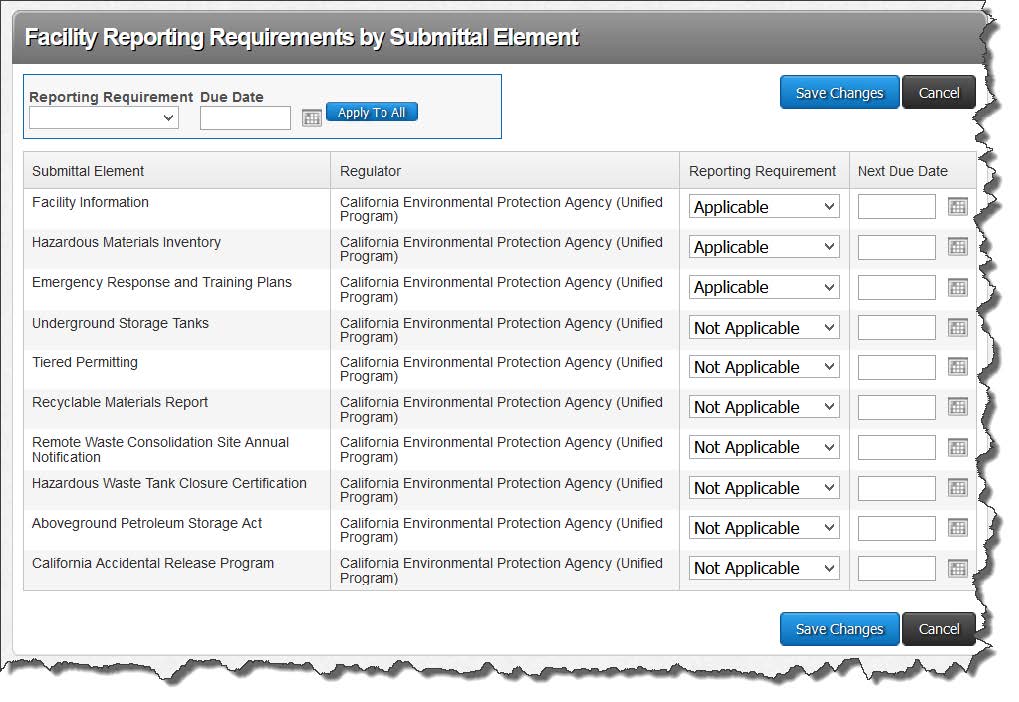The image size is (1019, 702).
Task: Click the bottom Cancel button
Action: 938,629
